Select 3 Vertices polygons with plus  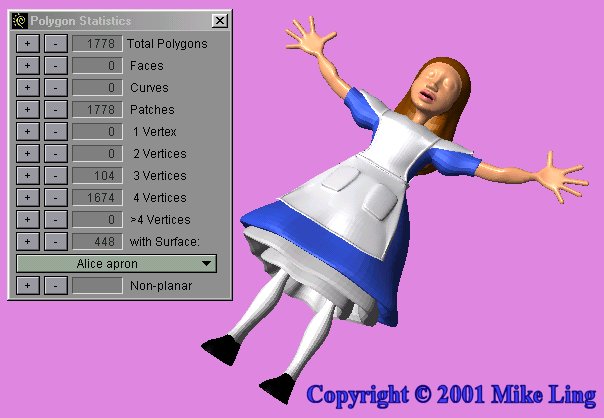pyautogui.click(x=29, y=176)
